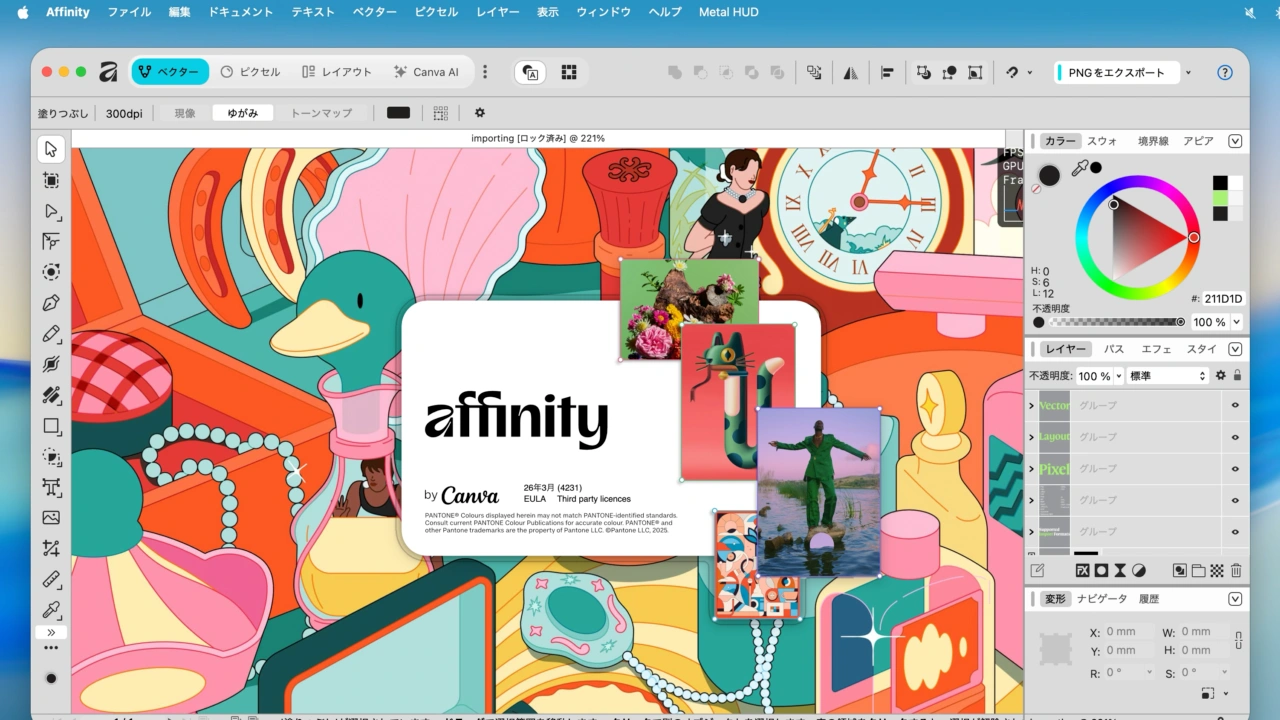Image resolution: width=1280 pixels, height=720 pixels.
Task: Click the Canva AI button
Action: tap(427, 71)
